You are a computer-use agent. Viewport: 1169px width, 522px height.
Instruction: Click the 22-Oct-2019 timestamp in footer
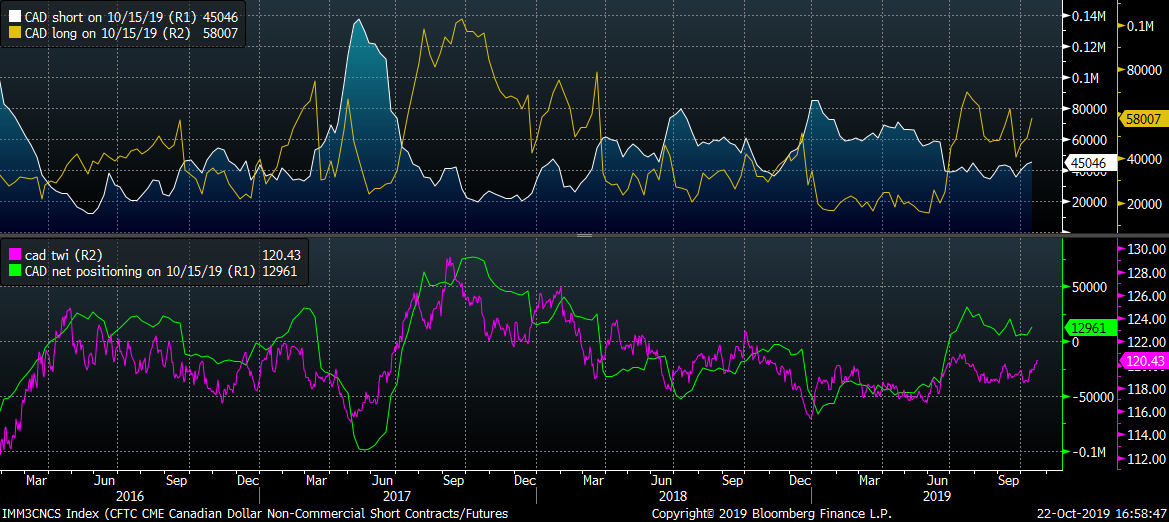coord(1098,514)
